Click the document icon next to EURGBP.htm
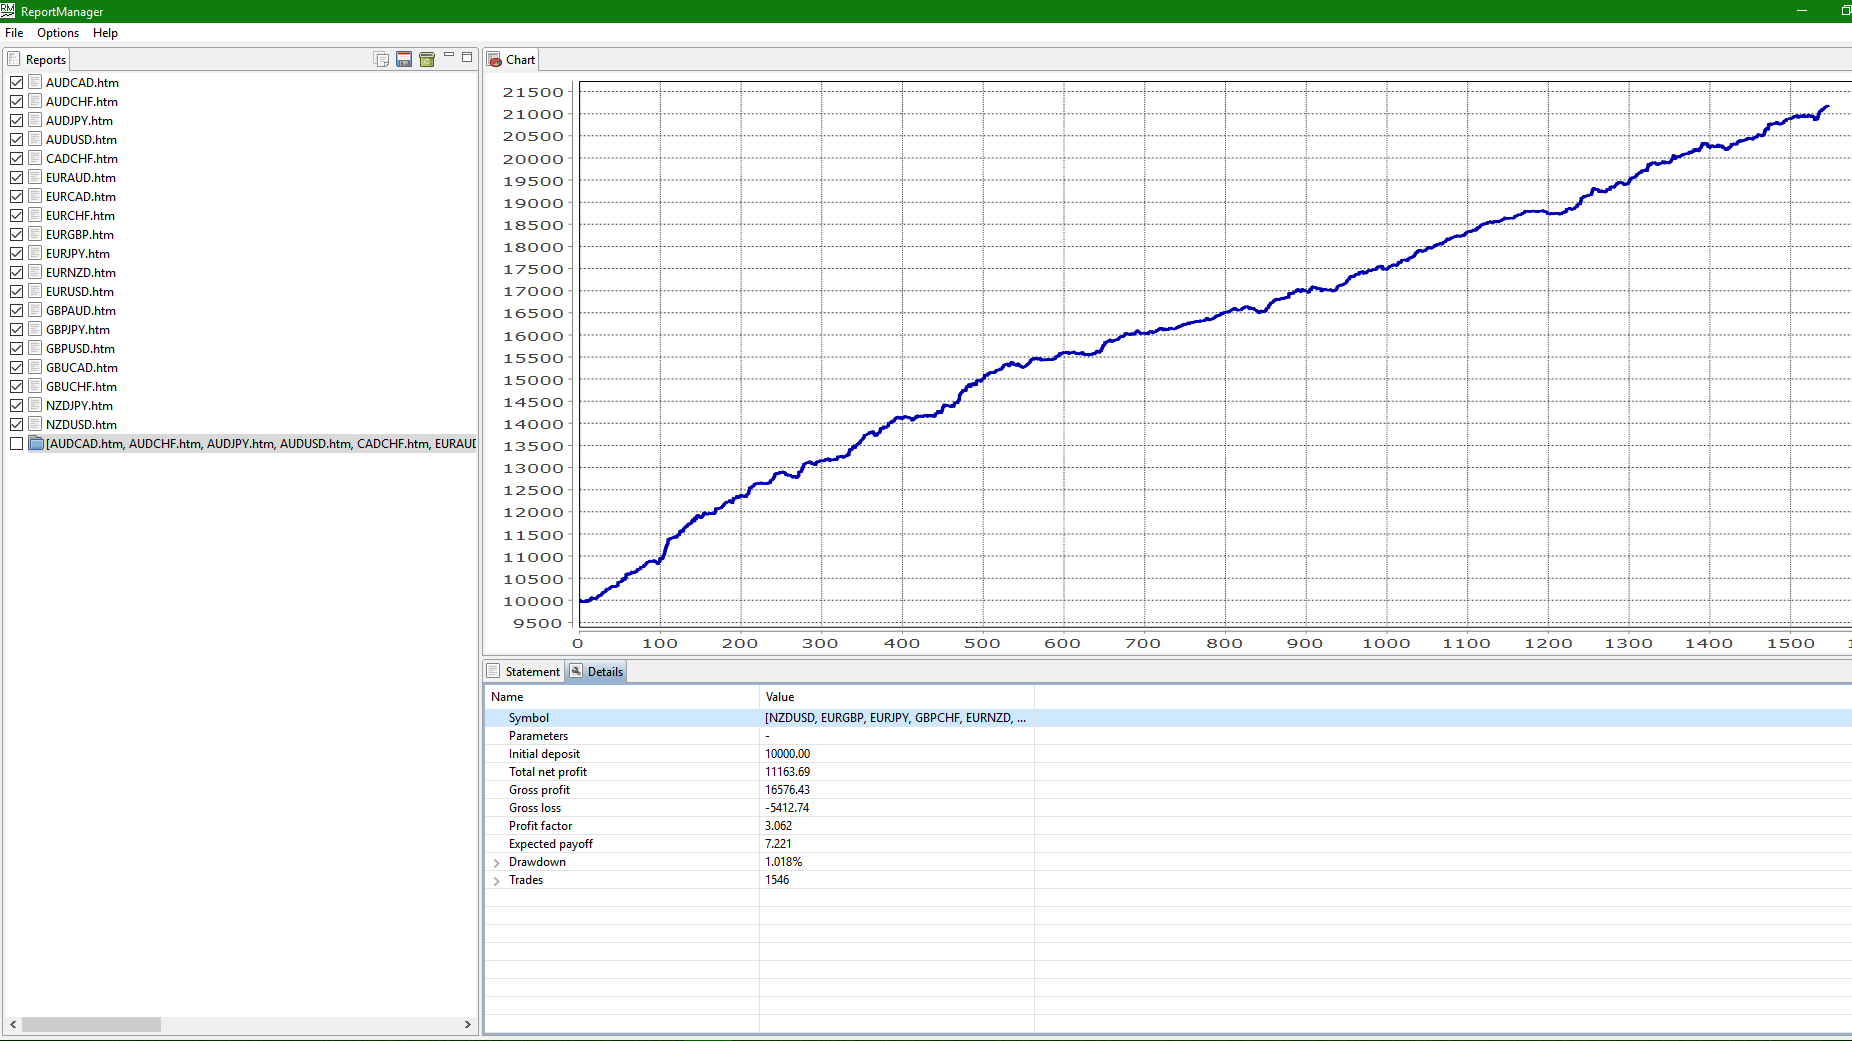Image resolution: width=1852 pixels, height=1041 pixels. [35, 234]
